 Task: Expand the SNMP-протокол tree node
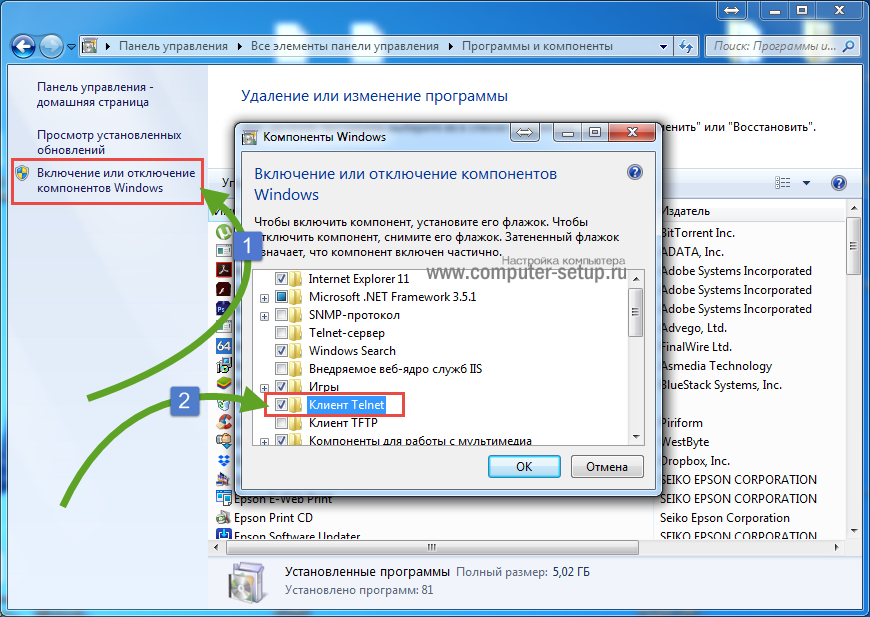pos(265,316)
